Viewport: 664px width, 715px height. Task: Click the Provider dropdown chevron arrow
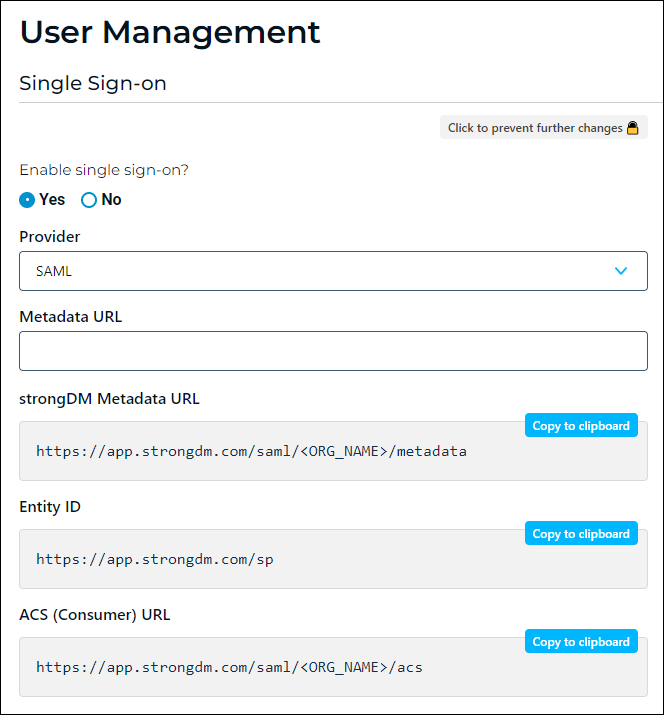(x=621, y=271)
